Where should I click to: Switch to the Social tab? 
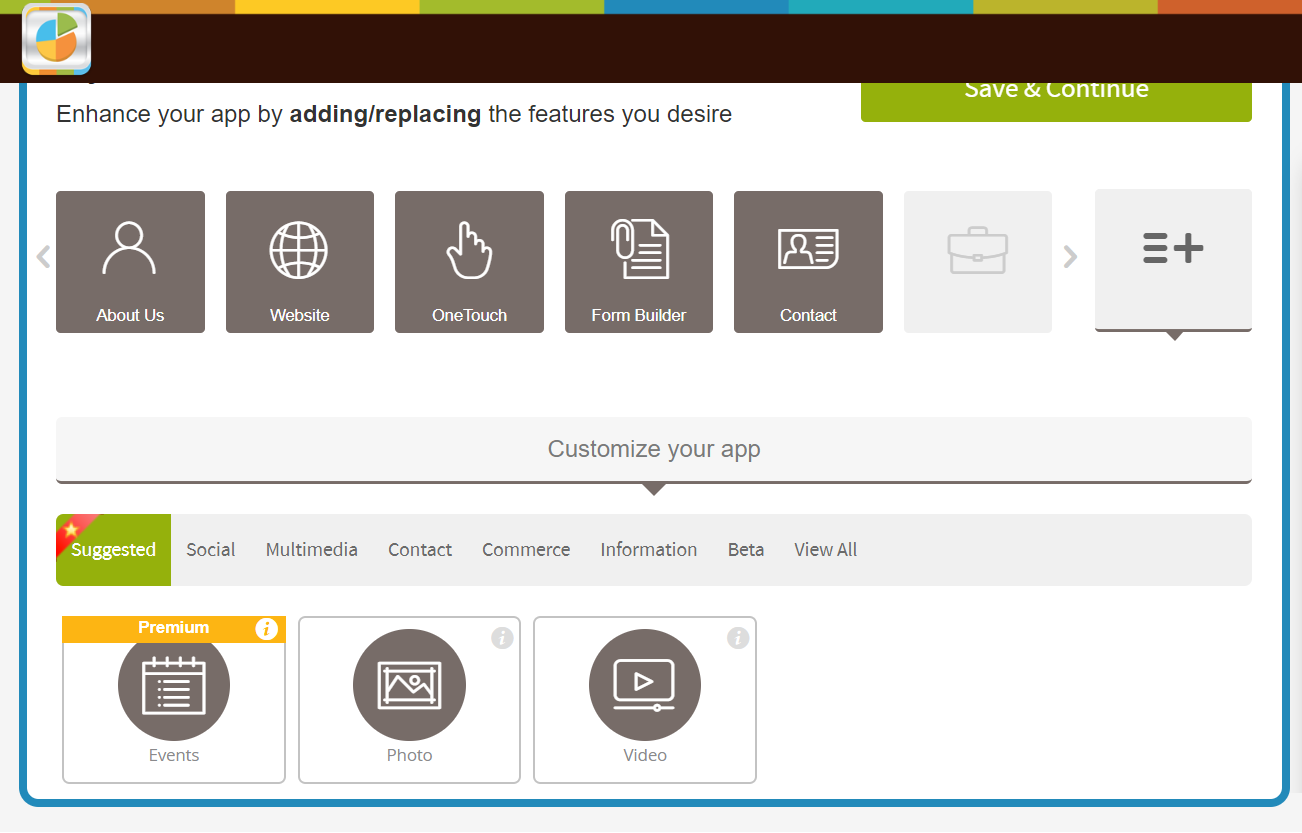210,550
